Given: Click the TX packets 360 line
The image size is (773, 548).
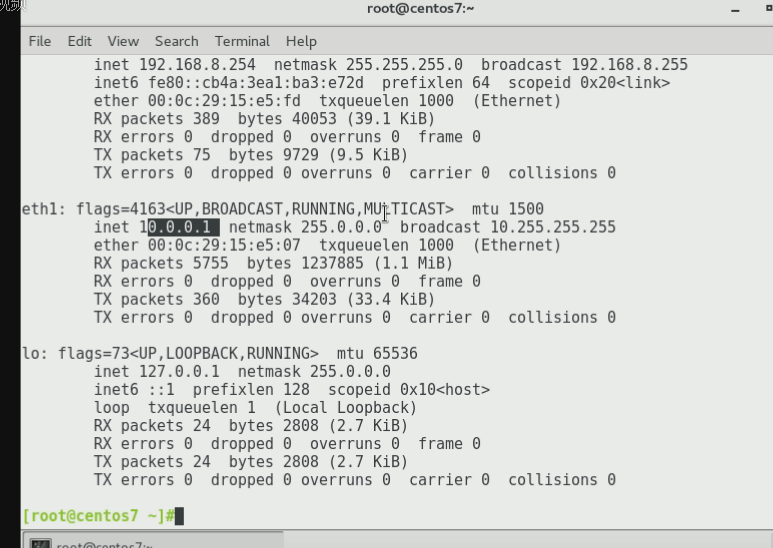Looking at the screenshot, I should [264, 299].
